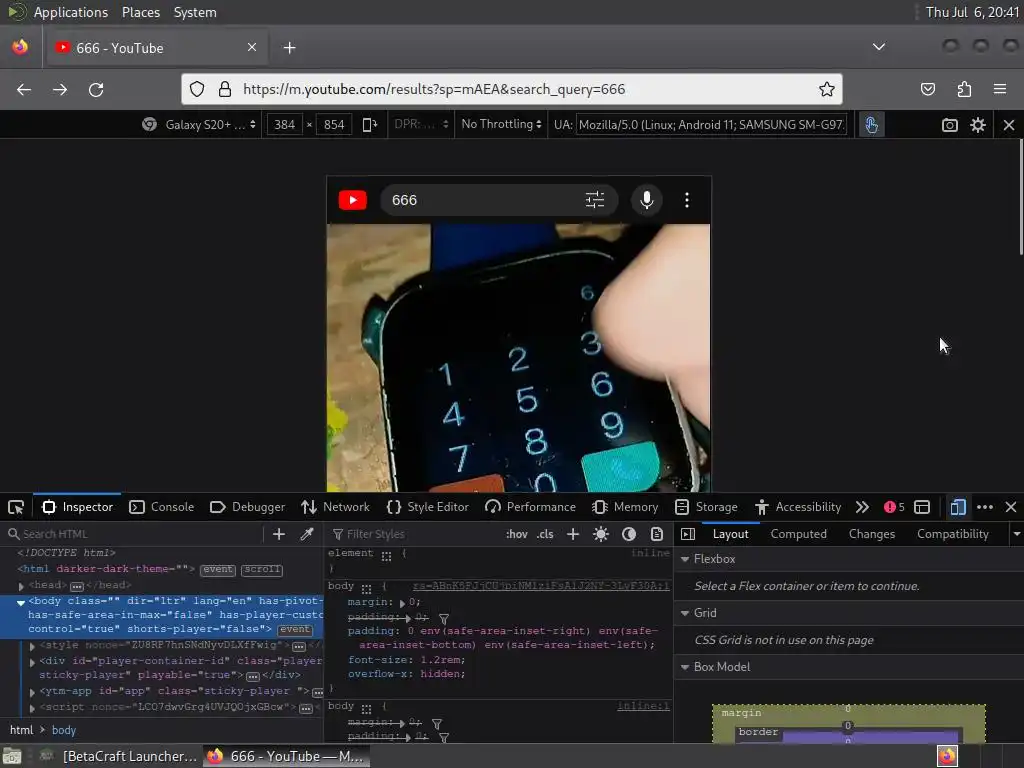Open the System menu
1024x768 pixels.
(195, 12)
